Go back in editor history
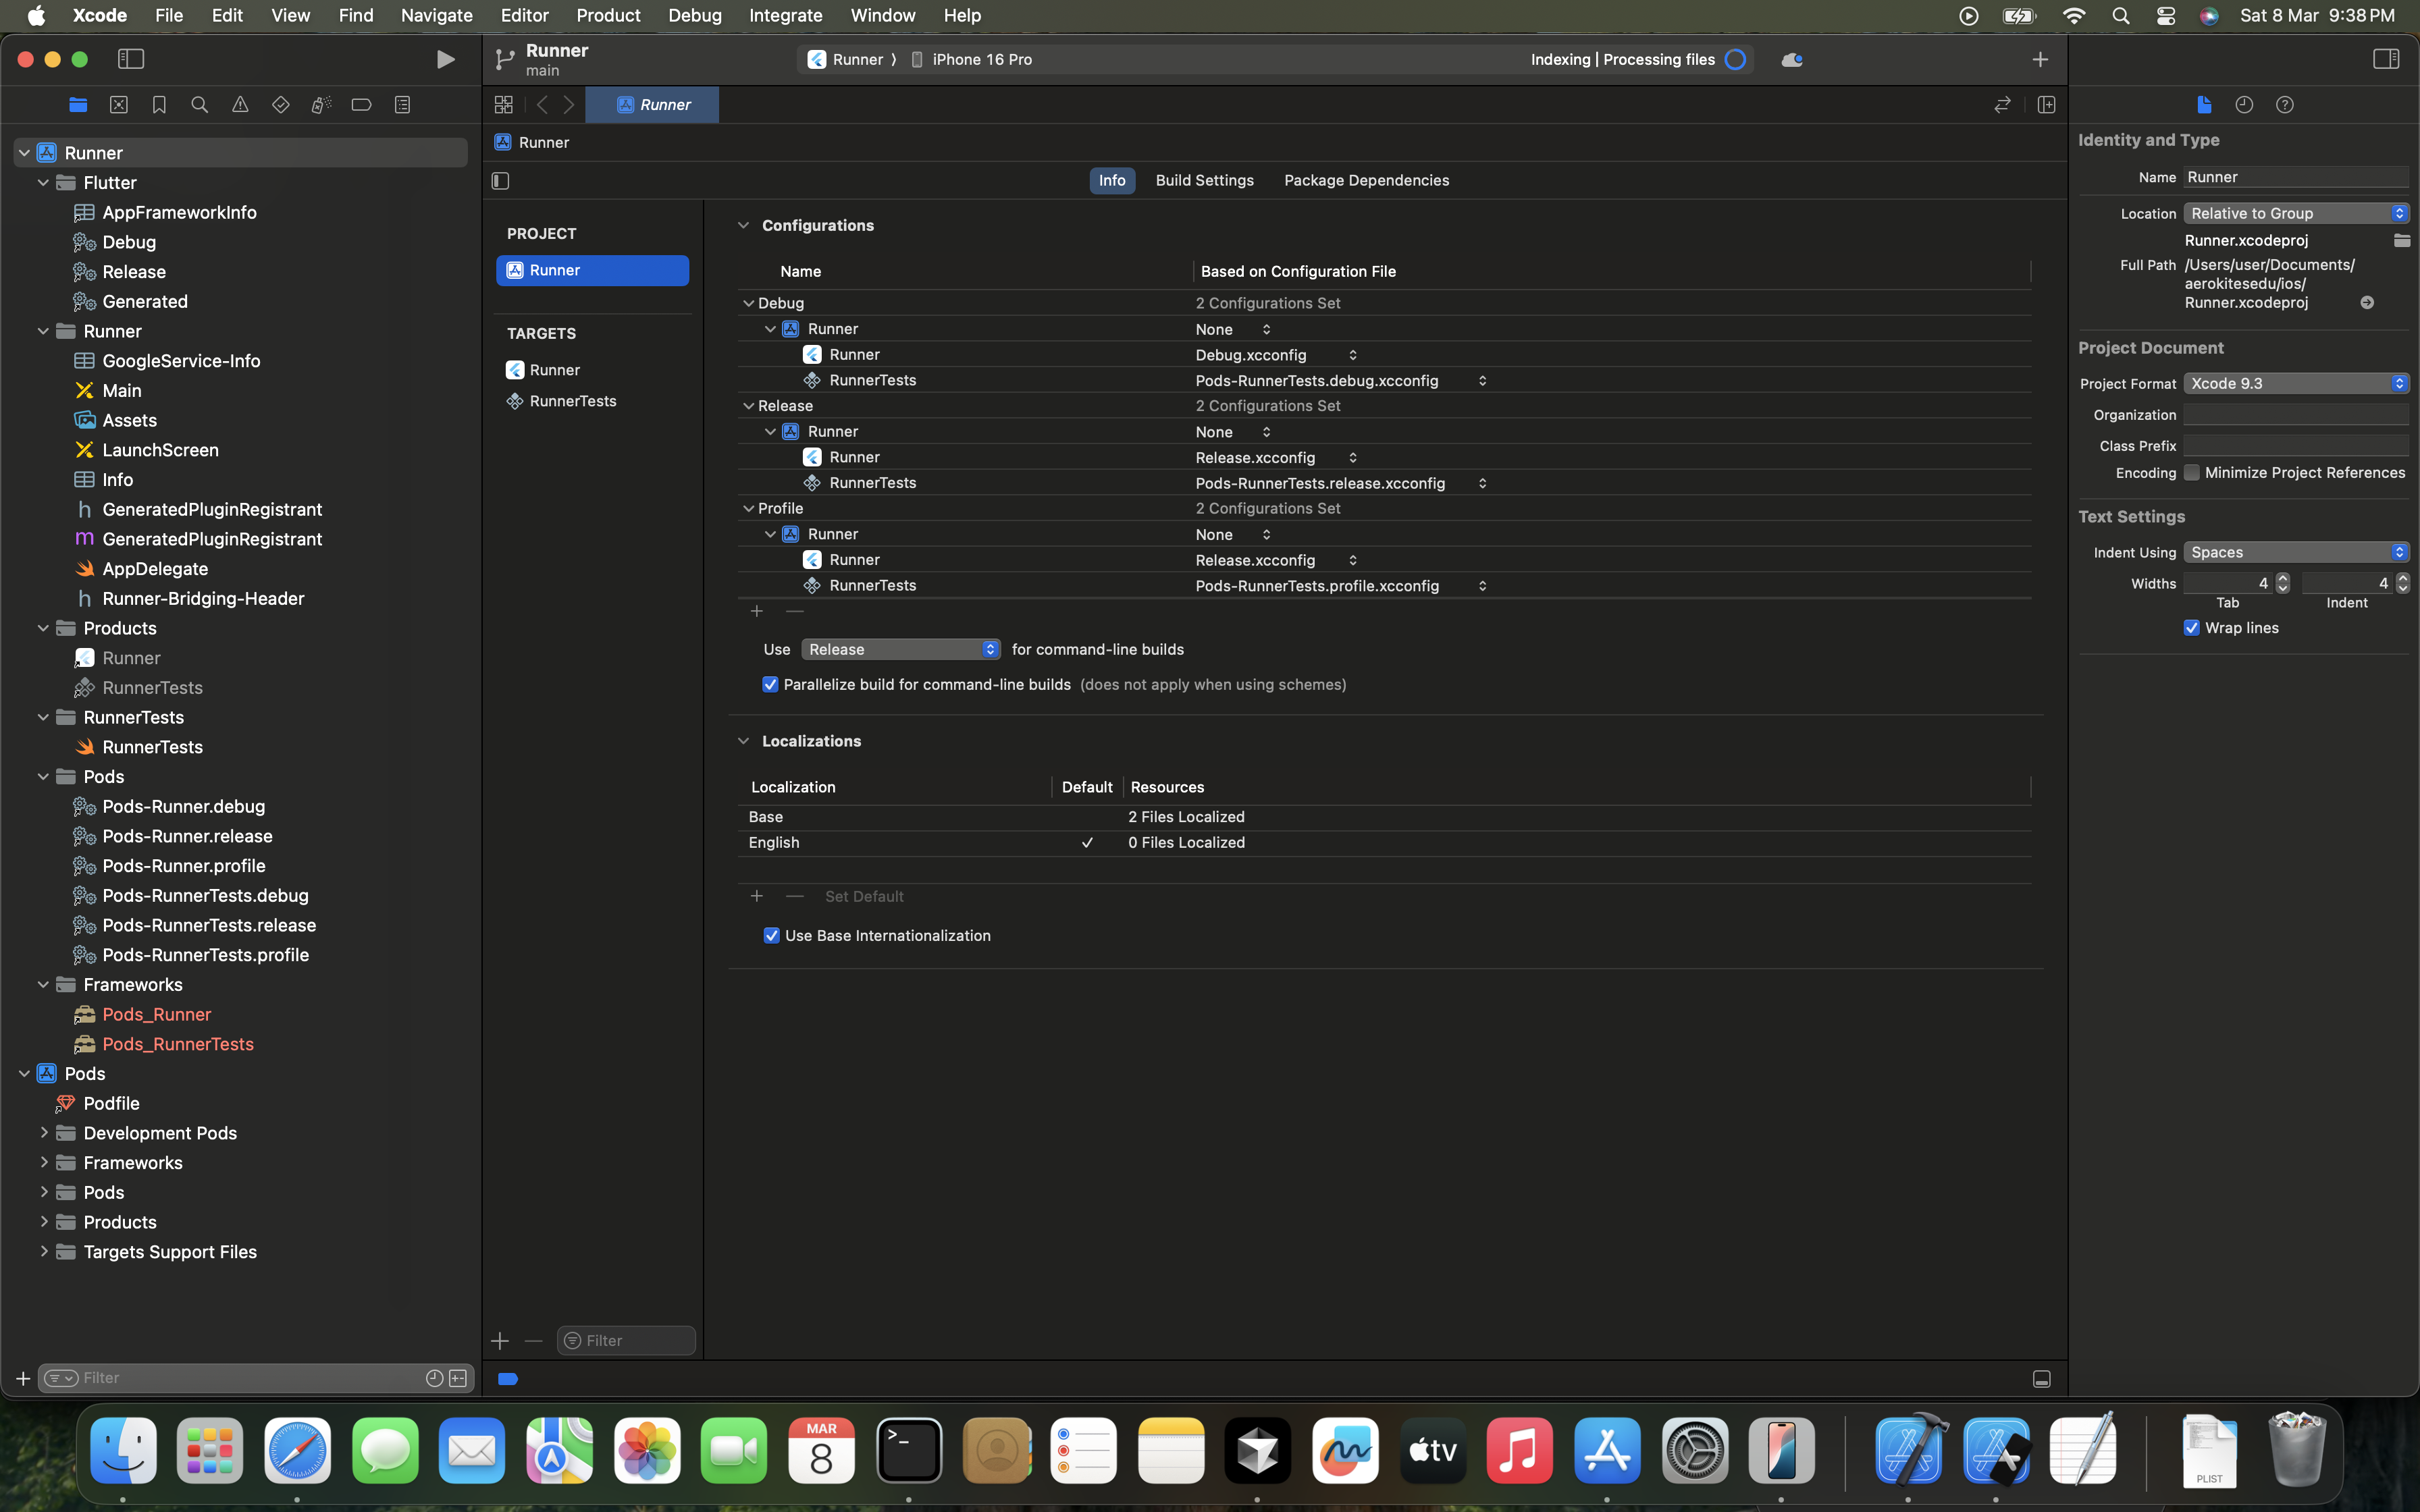This screenshot has height=1512, width=2420. [x=541, y=105]
